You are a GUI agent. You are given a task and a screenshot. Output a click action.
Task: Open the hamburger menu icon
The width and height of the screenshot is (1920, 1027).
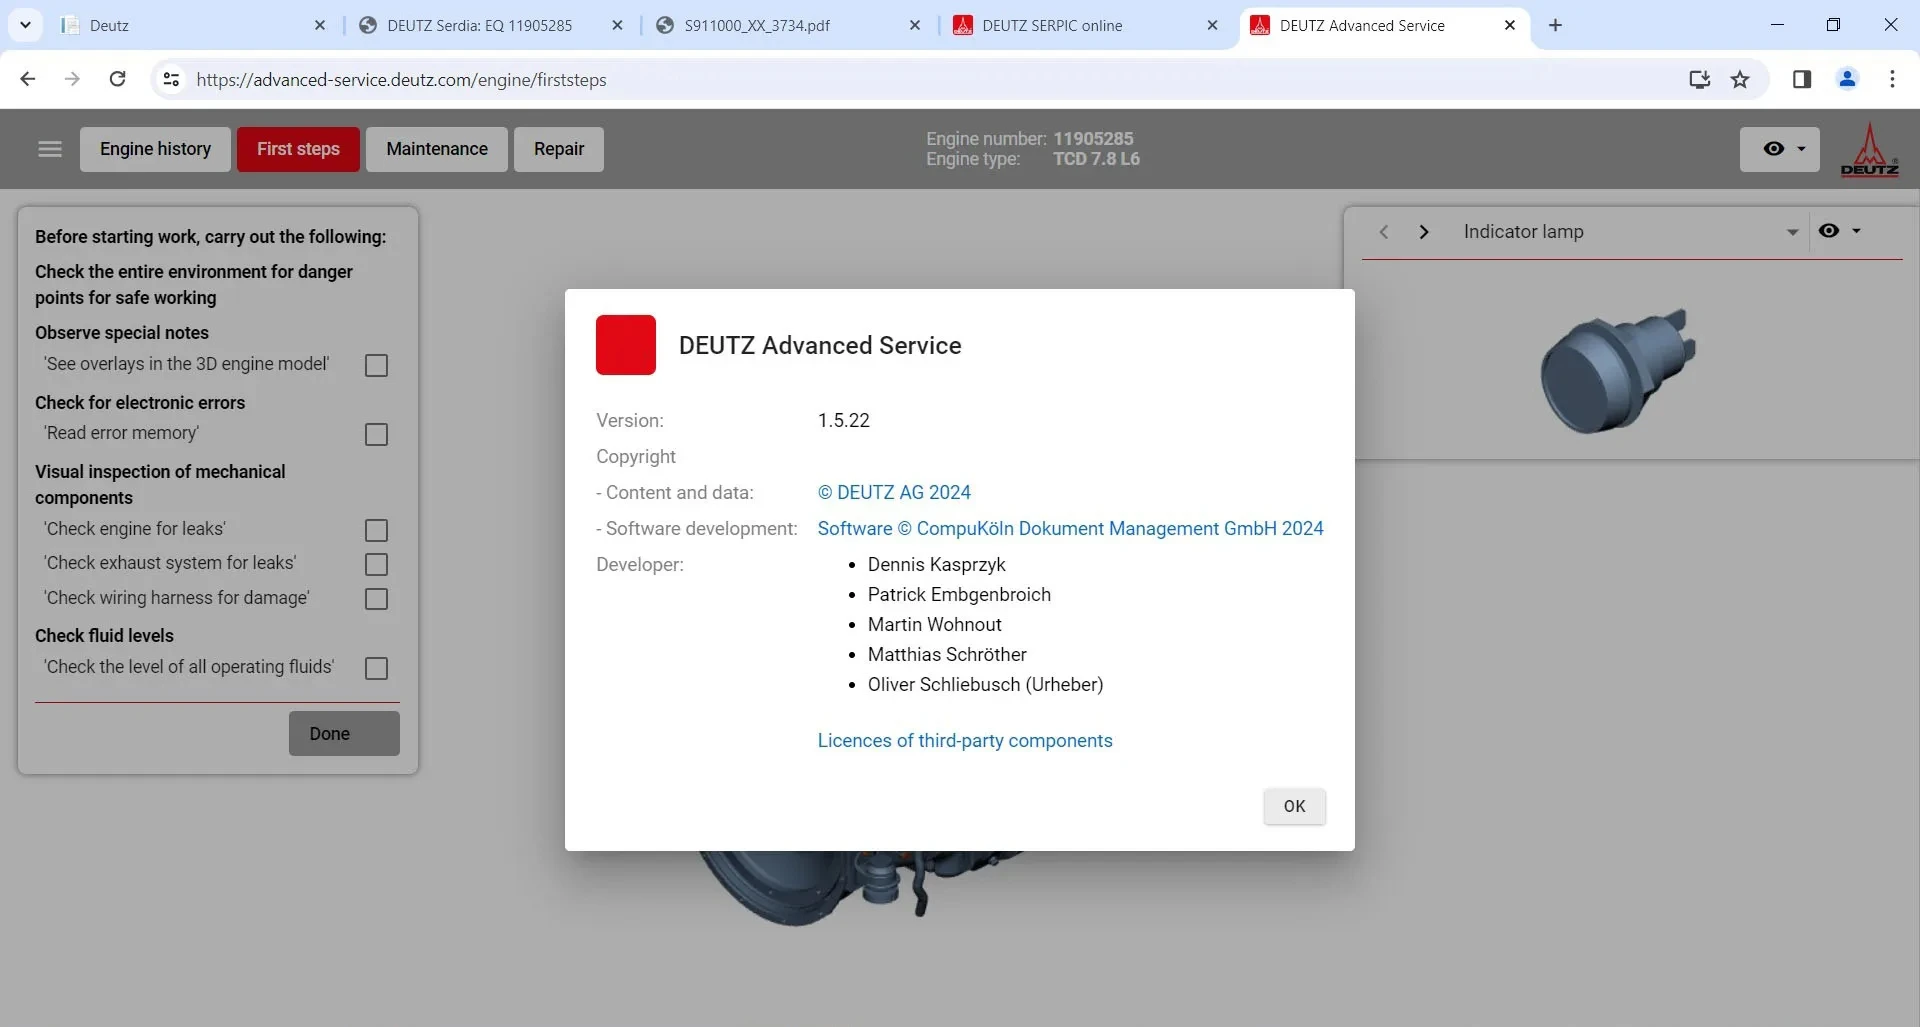(x=50, y=149)
